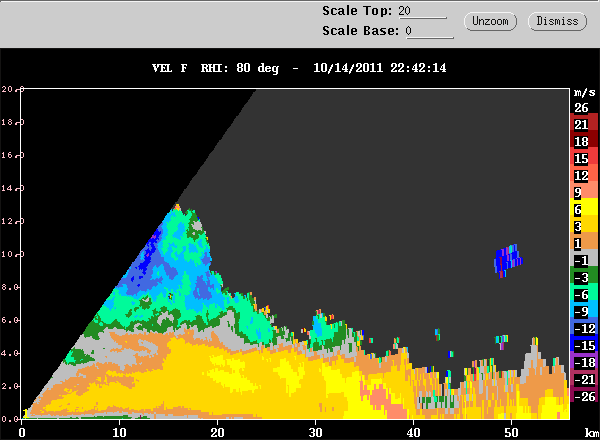Click the 4.0 height axis label

point(10,353)
